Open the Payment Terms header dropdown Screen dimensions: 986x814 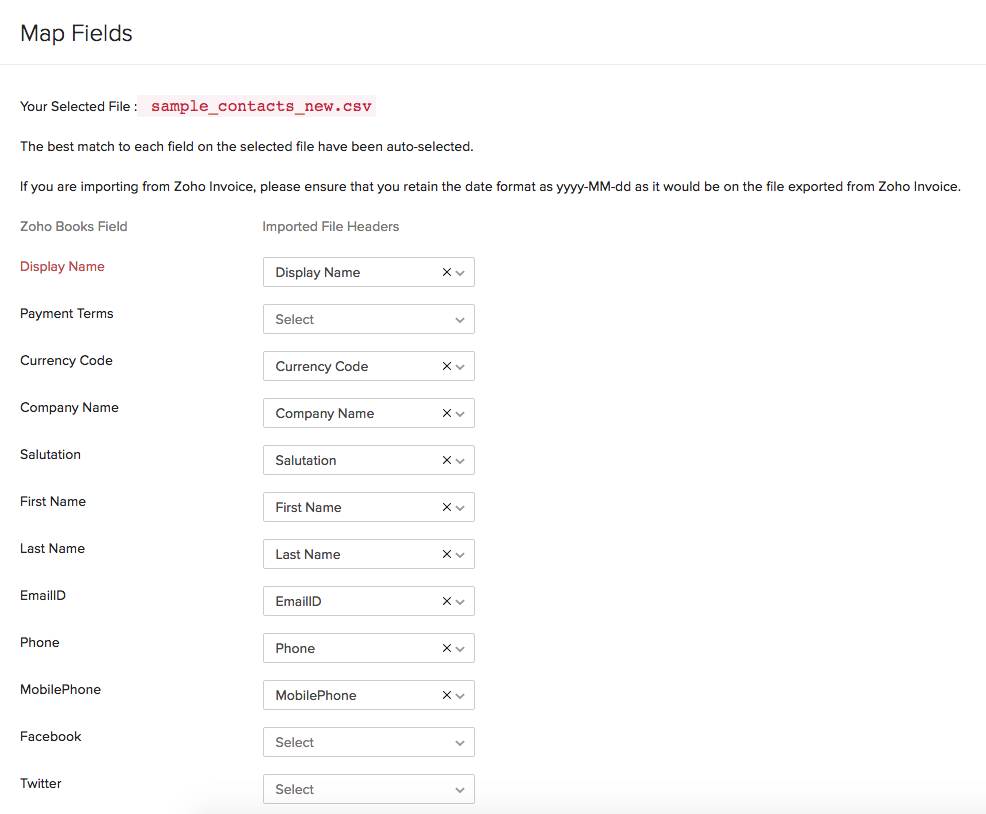pyautogui.click(x=368, y=319)
